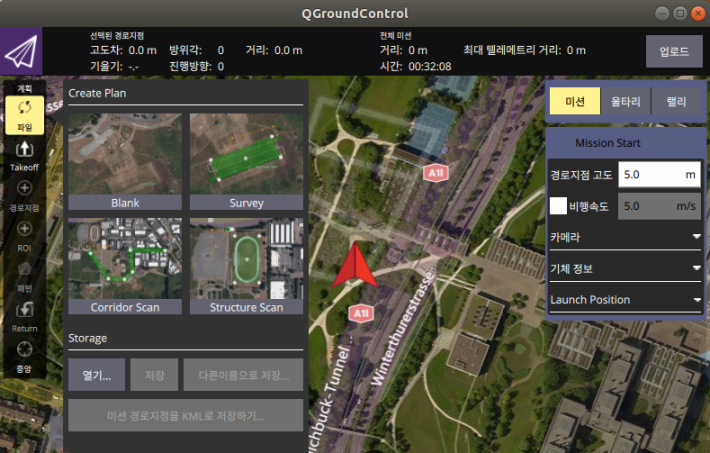
Task: Choose the Blank plan thumbnail
Action: pos(125,161)
